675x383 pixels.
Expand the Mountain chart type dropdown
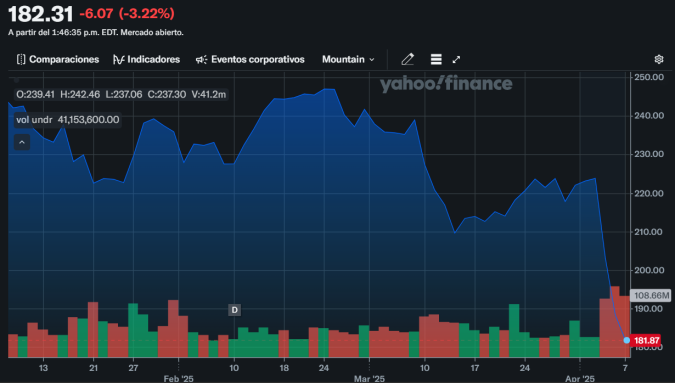coord(348,59)
